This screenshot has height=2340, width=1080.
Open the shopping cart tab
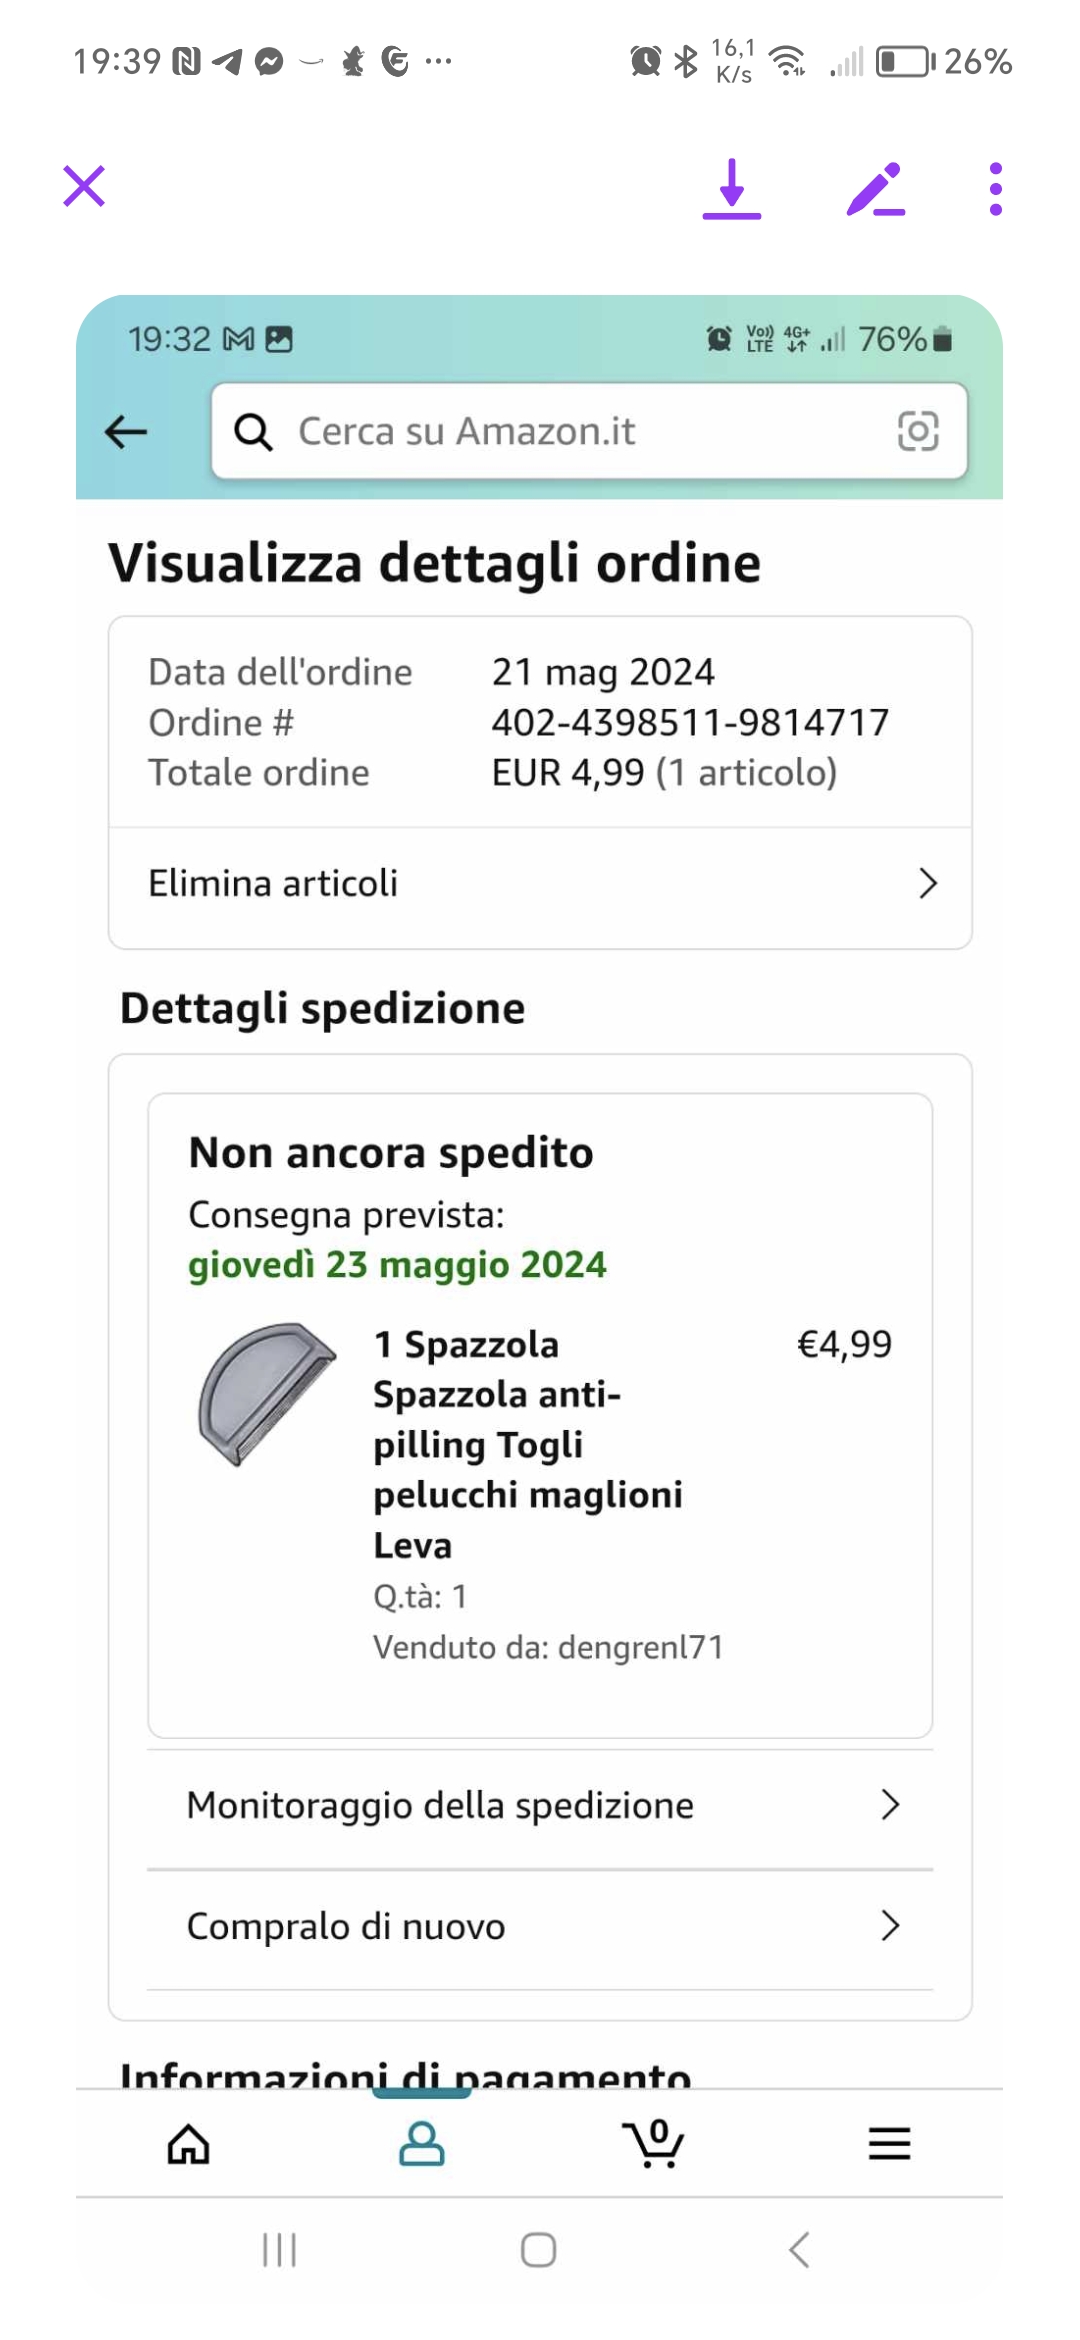click(x=654, y=2144)
